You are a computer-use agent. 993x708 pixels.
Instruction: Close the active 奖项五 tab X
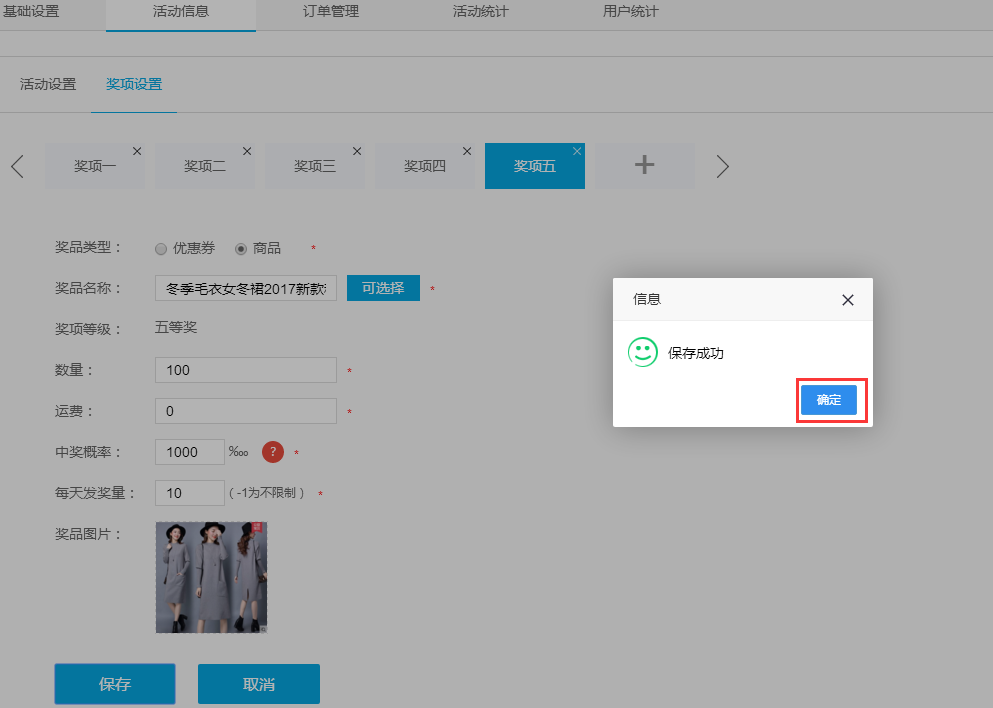pos(577,151)
